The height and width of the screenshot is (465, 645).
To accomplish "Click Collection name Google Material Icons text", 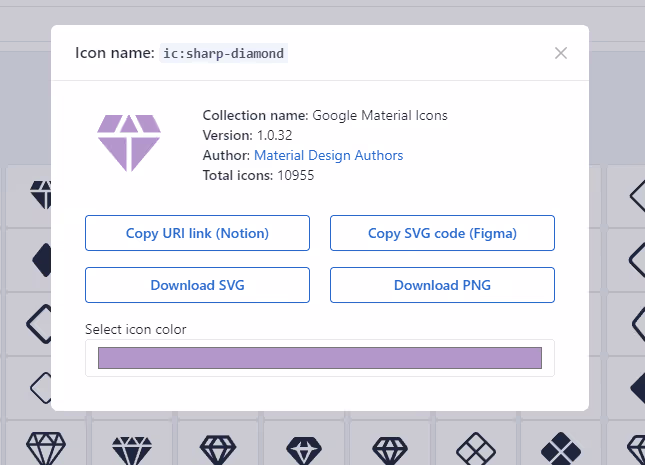I will (x=325, y=115).
